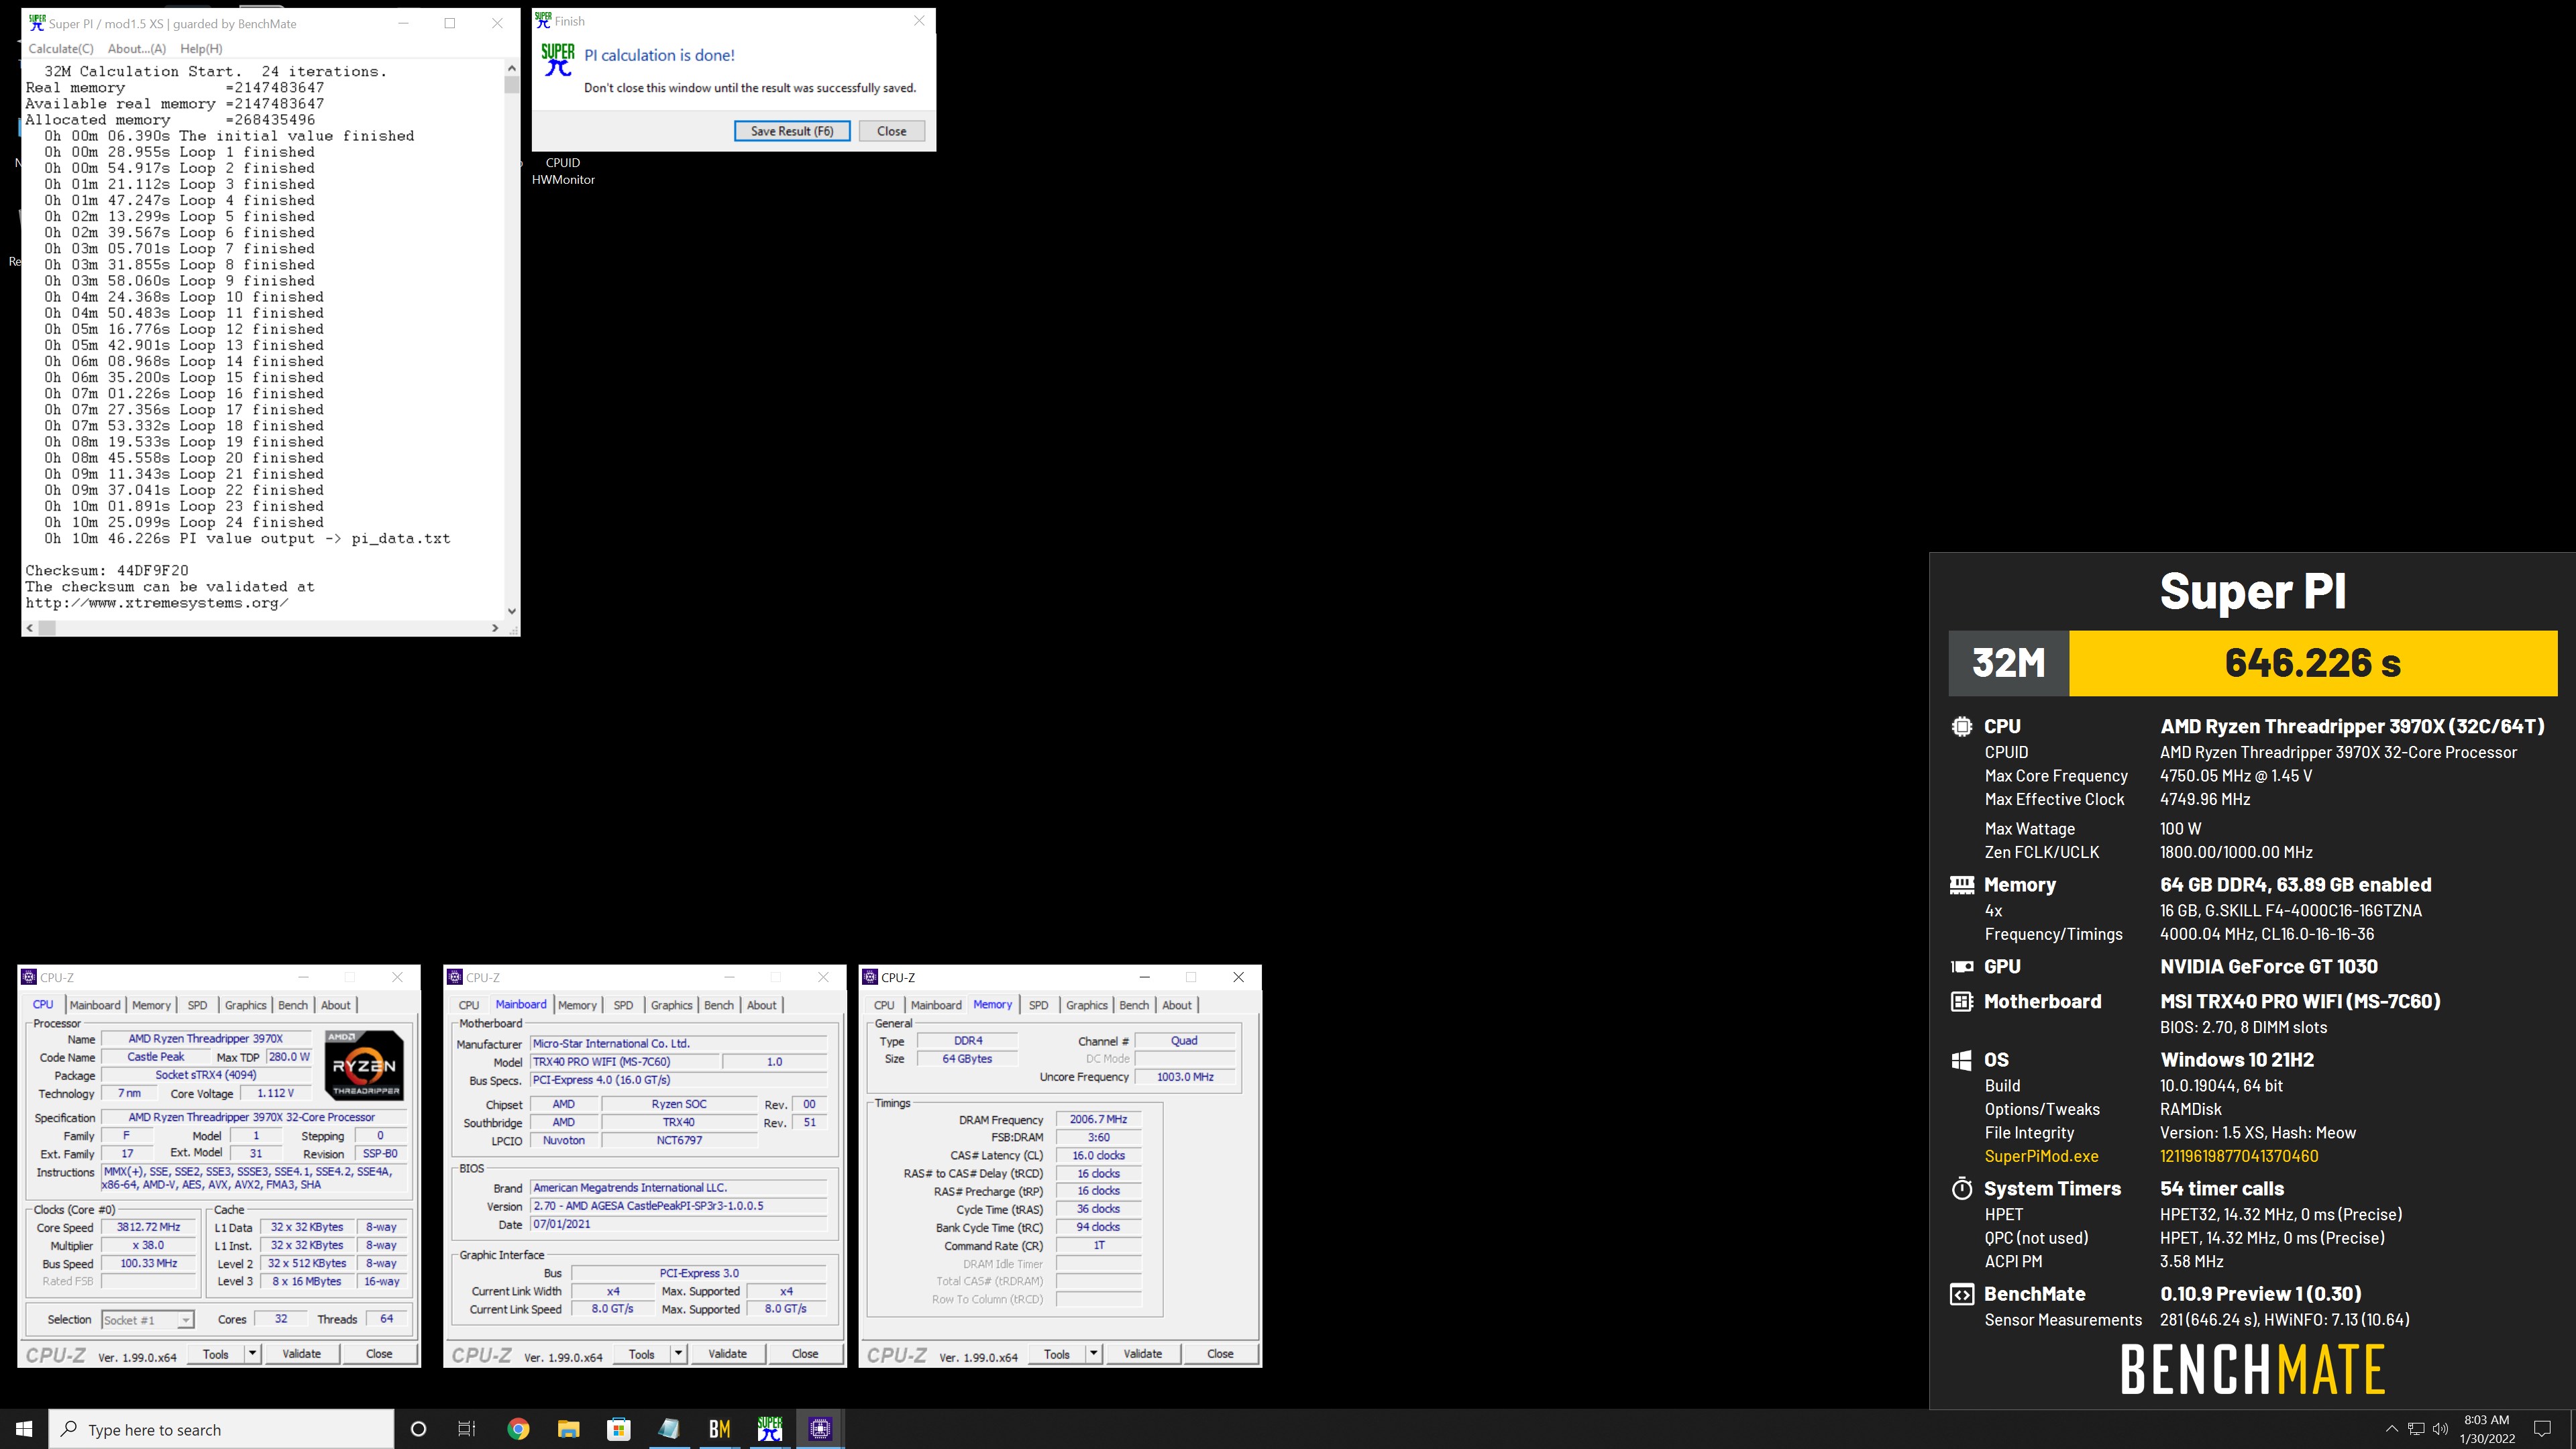
Task: Click the Checksum: 44DF9F20 line
Action: pyautogui.click(x=107, y=571)
